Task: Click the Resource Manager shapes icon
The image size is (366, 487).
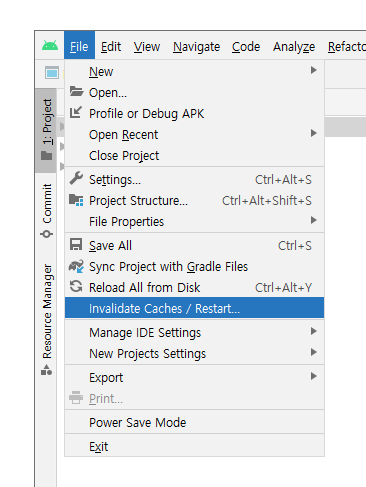Action: pos(47,370)
